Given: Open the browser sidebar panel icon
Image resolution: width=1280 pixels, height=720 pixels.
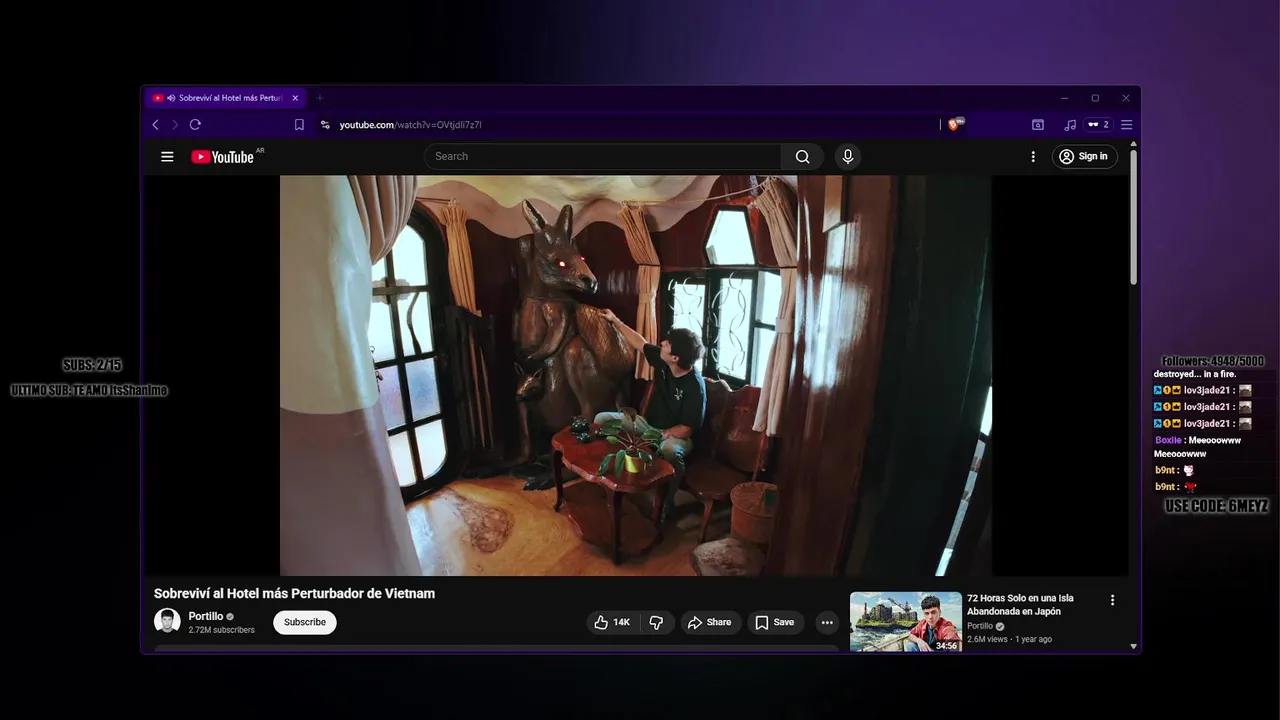Looking at the screenshot, I should (1038, 125).
